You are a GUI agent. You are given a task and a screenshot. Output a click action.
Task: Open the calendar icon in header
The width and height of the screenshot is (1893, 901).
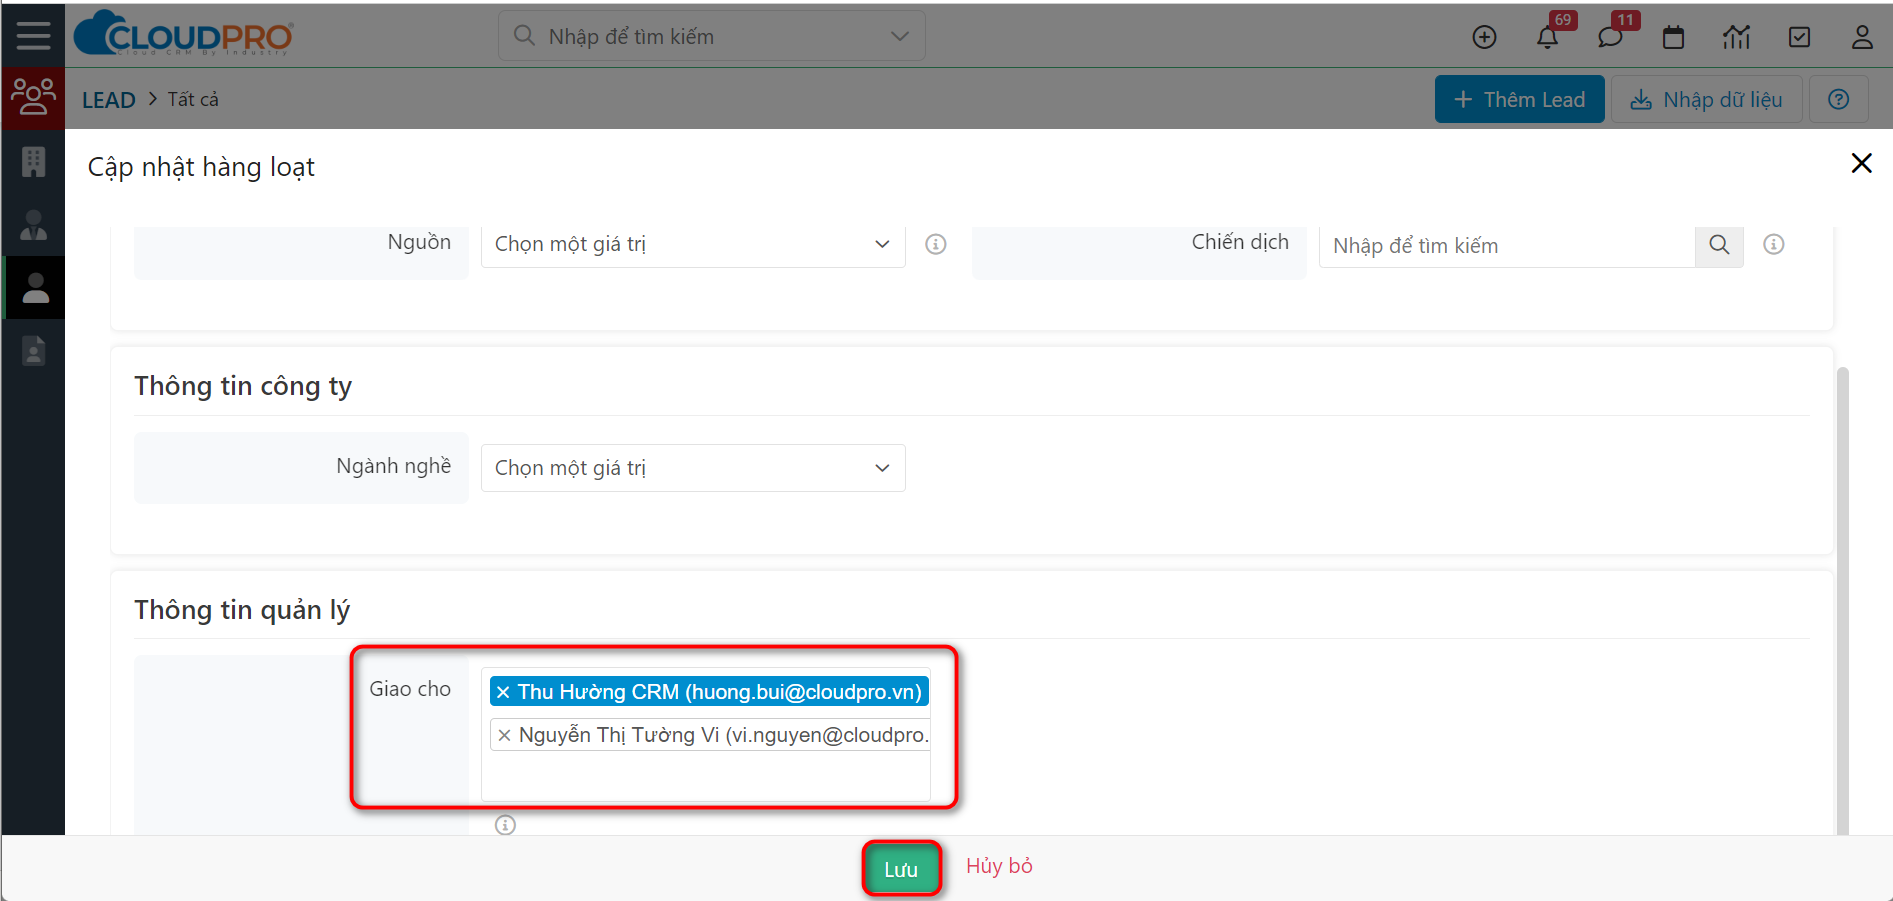[x=1673, y=37]
